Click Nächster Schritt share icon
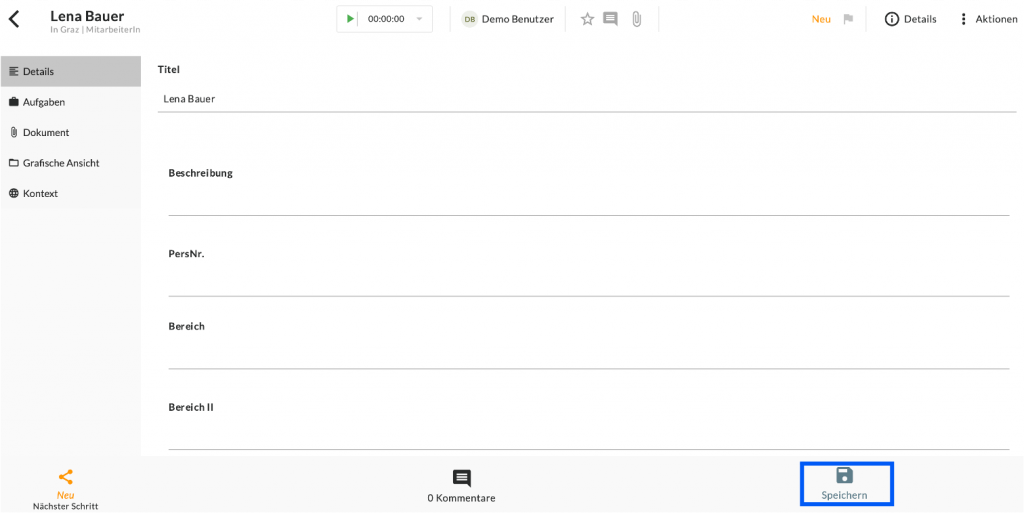Screen dimensions: 1024x513 pos(66,478)
